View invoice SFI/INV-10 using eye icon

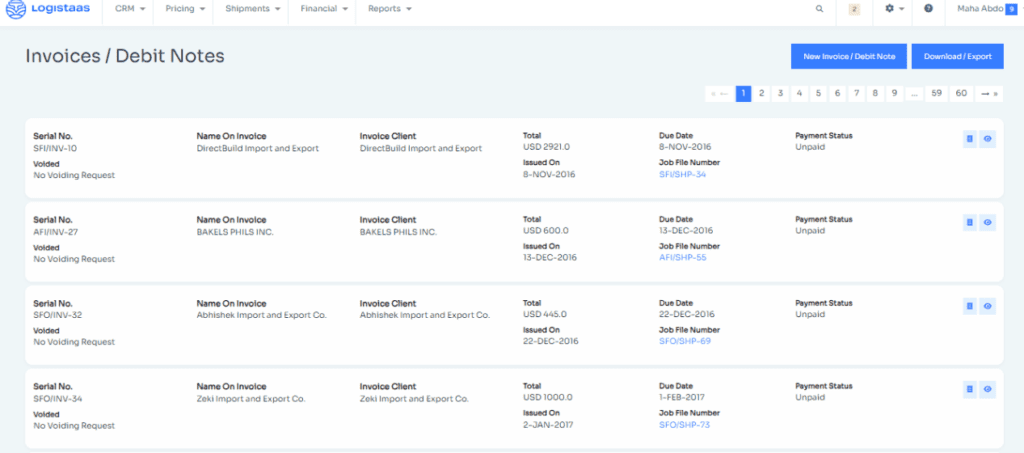(987, 139)
